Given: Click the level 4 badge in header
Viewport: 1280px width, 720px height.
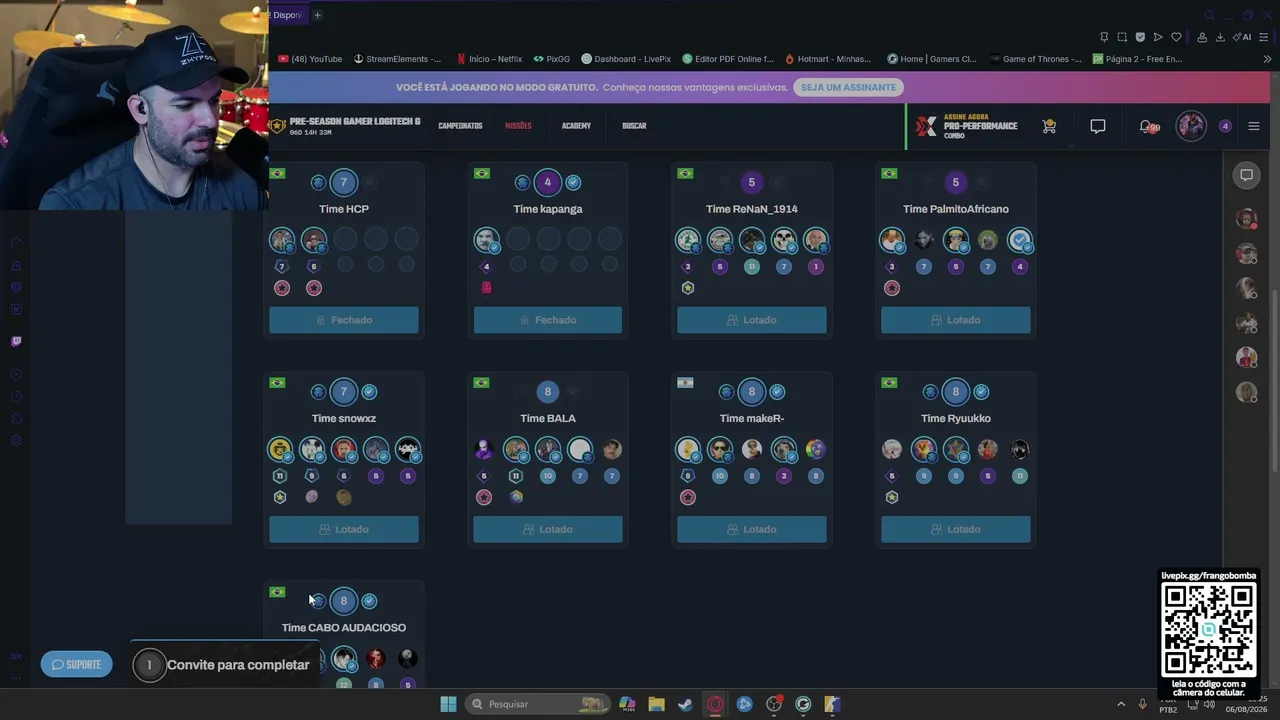Looking at the screenshot, I should click(1225, 126).
